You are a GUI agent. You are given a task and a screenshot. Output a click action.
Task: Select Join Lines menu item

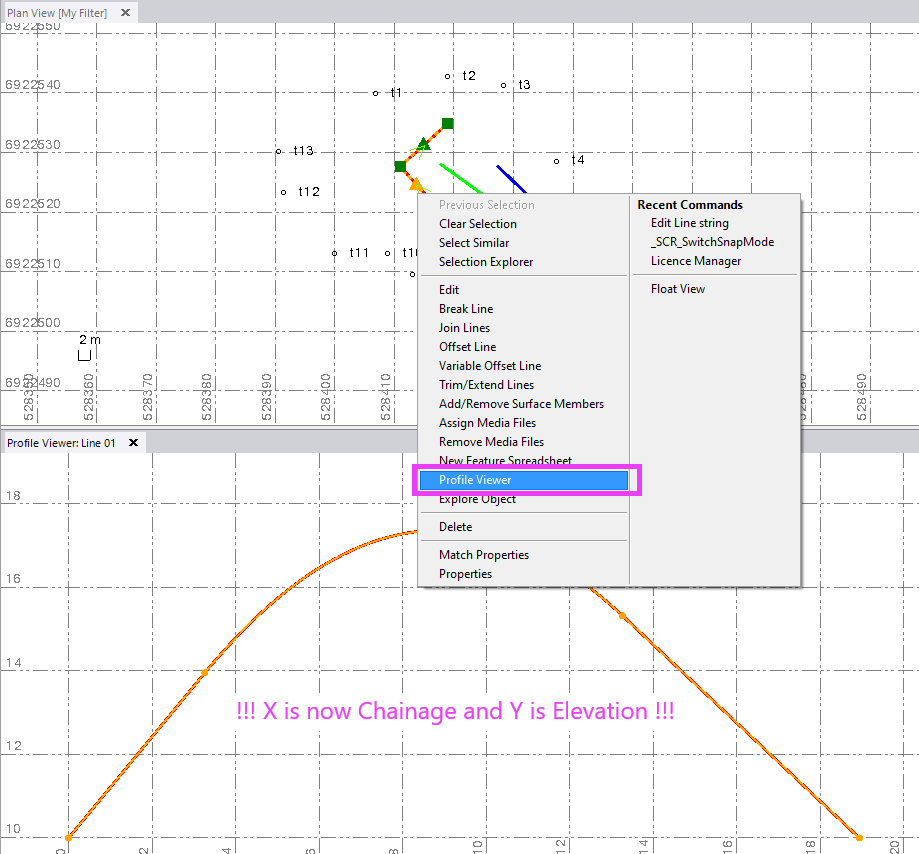point(464,328)
